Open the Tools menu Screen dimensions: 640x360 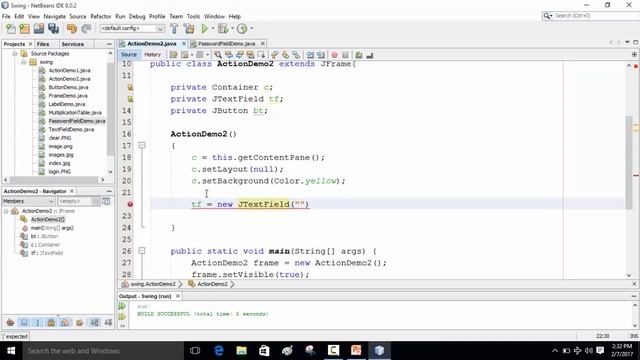click(x=193, y=16)
